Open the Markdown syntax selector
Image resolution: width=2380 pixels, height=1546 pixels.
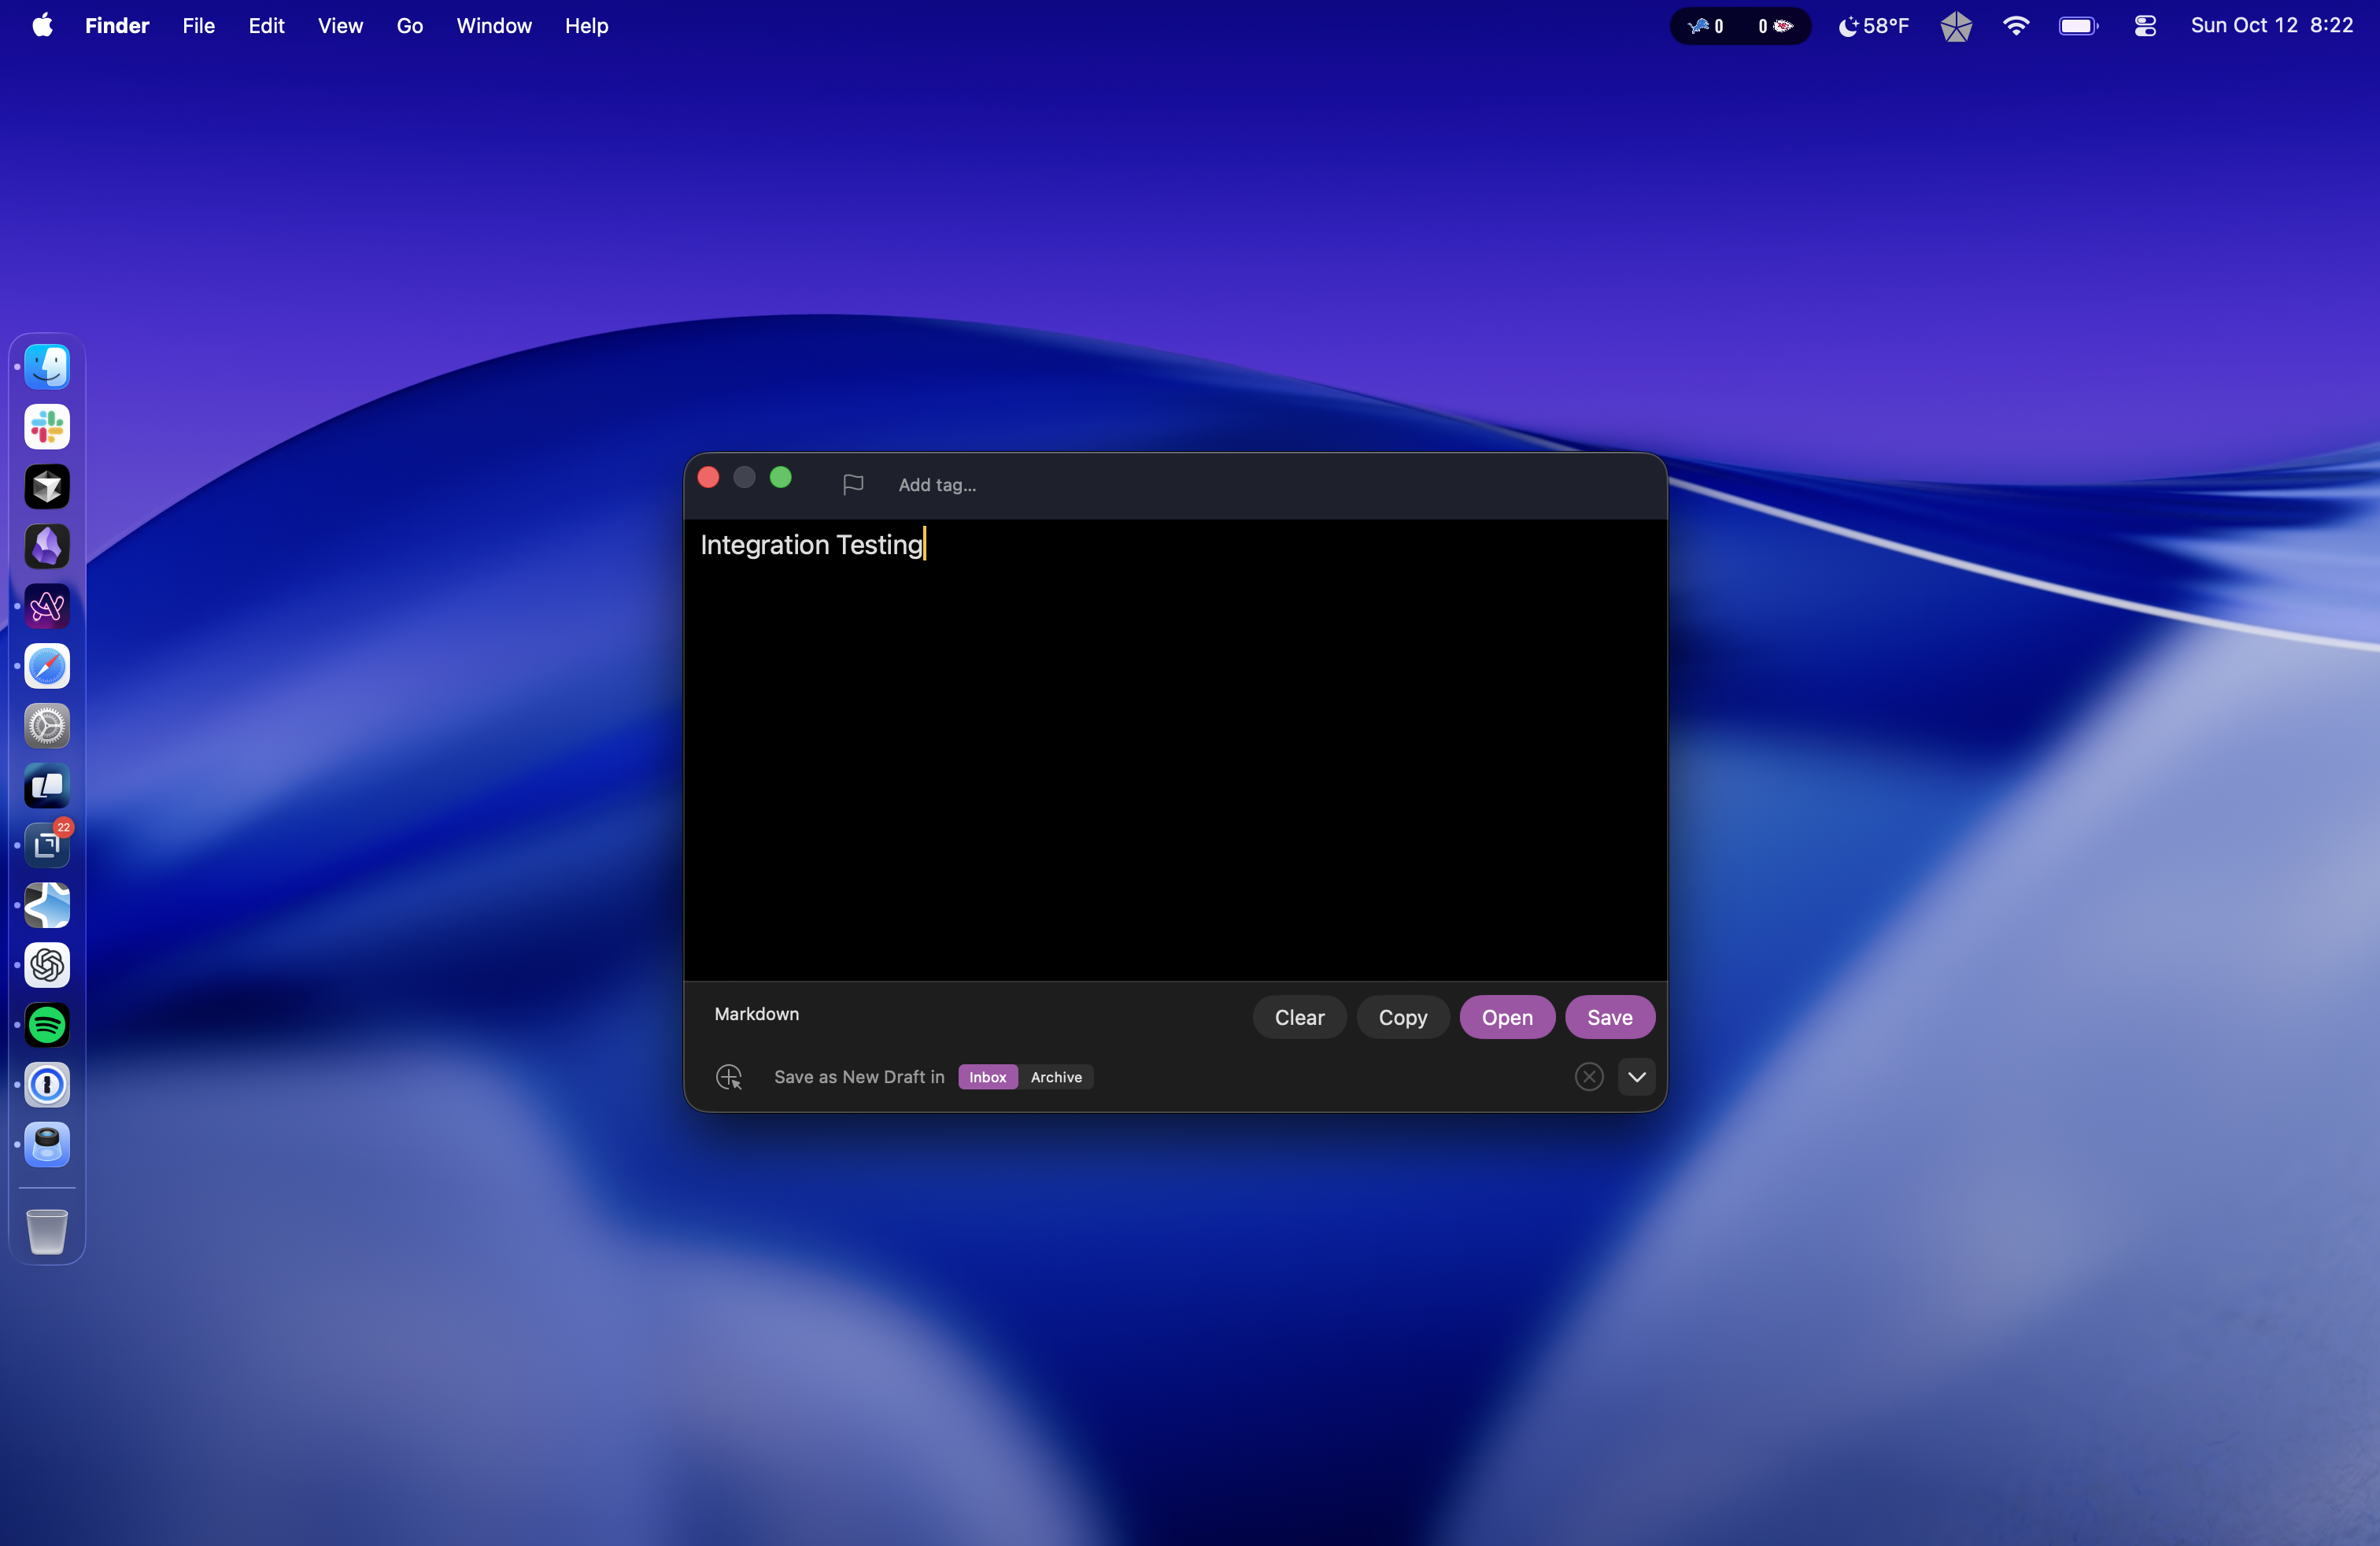coord(756,1014)
